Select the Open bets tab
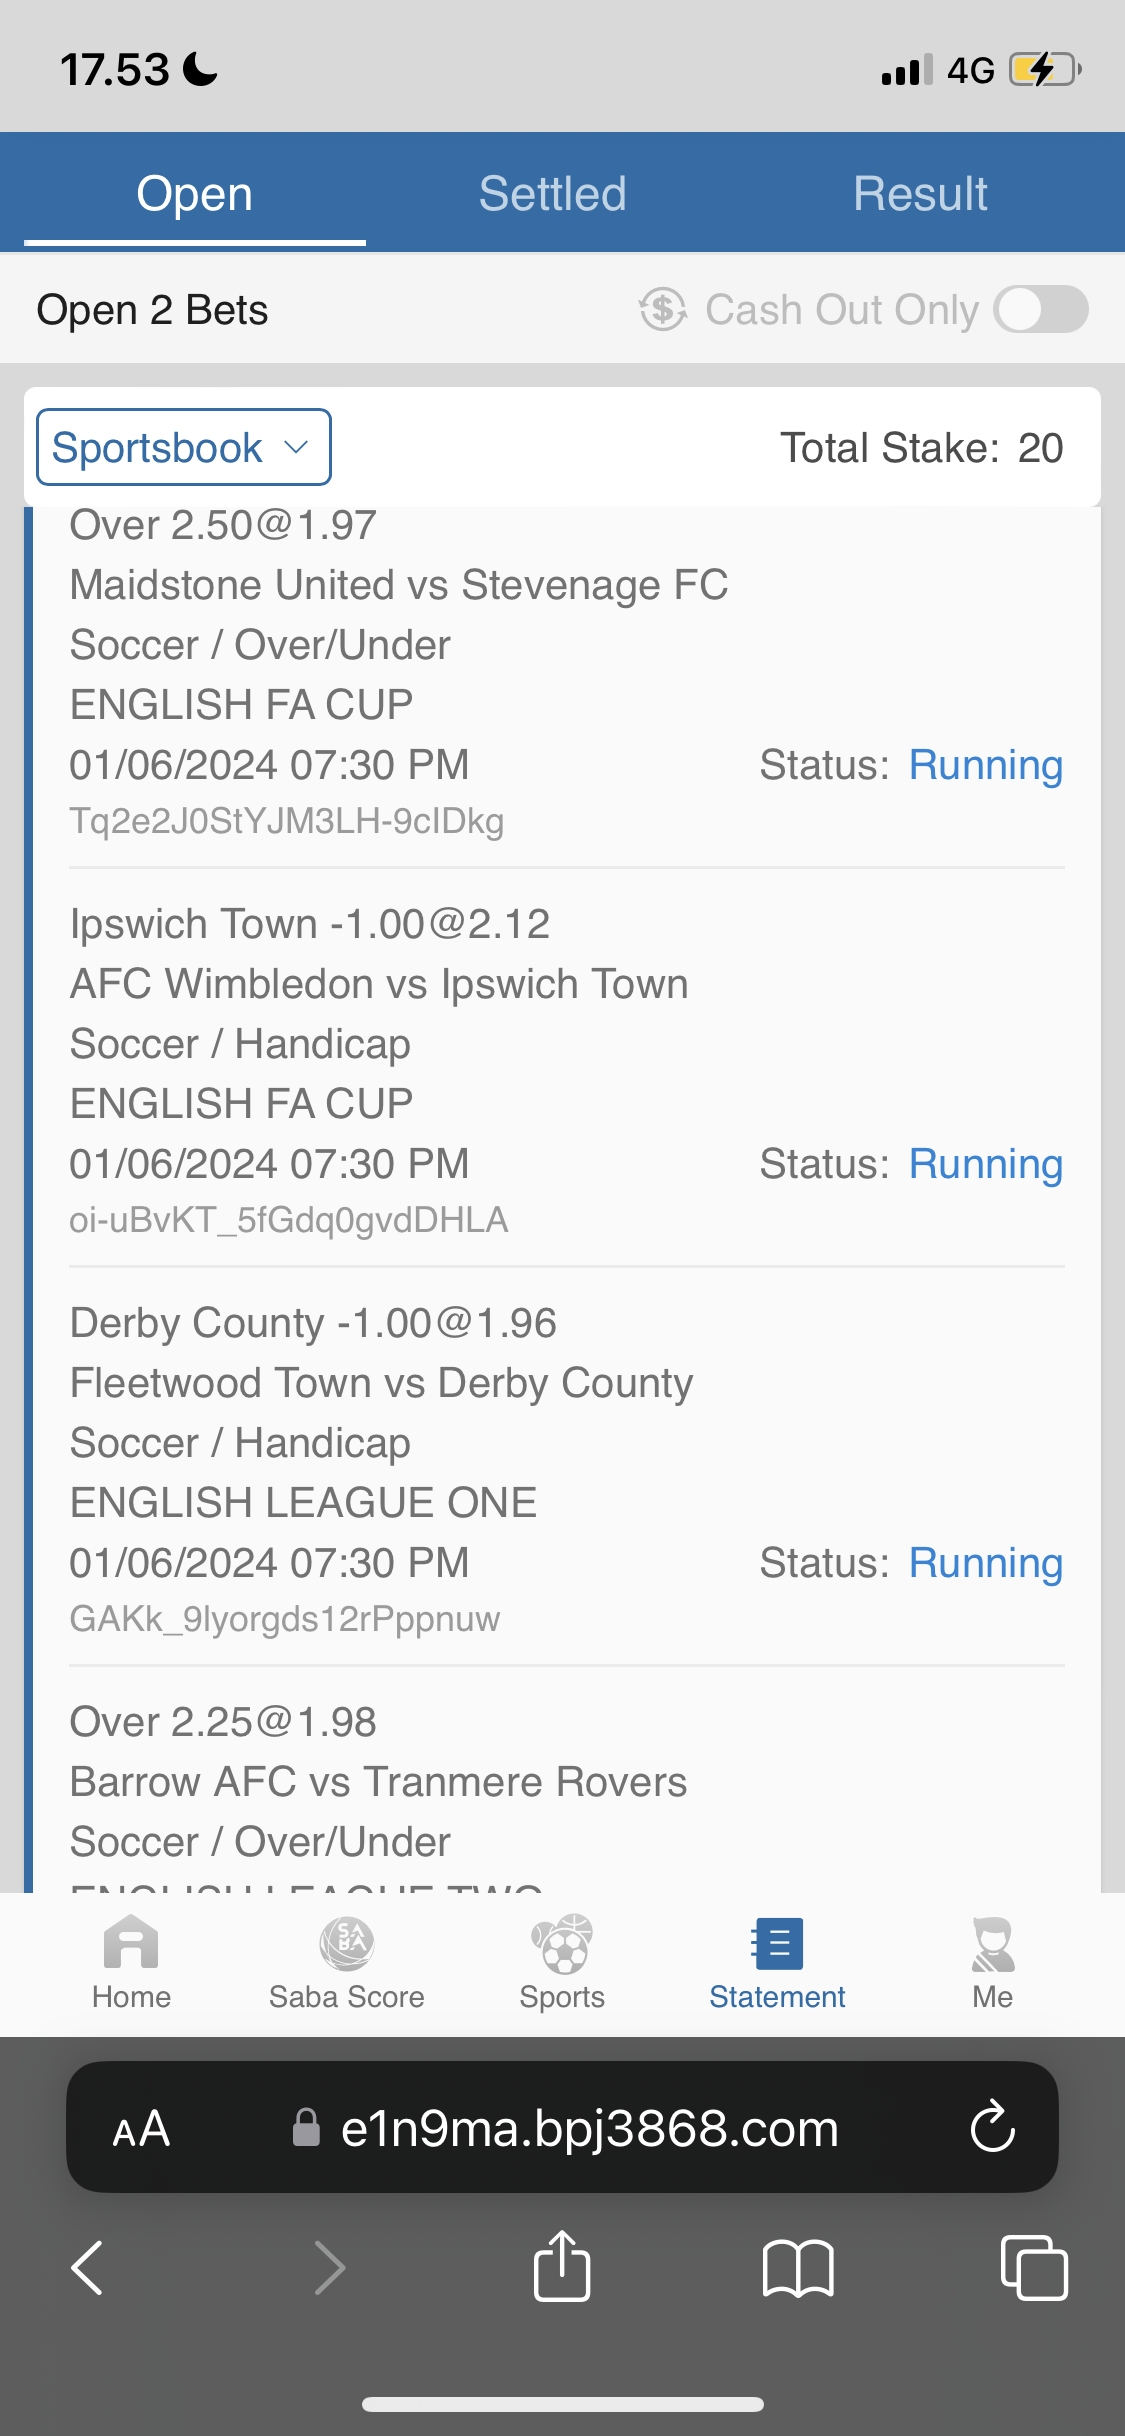The width and height of the screenshot is (1125, 2436). pos(194,193)
